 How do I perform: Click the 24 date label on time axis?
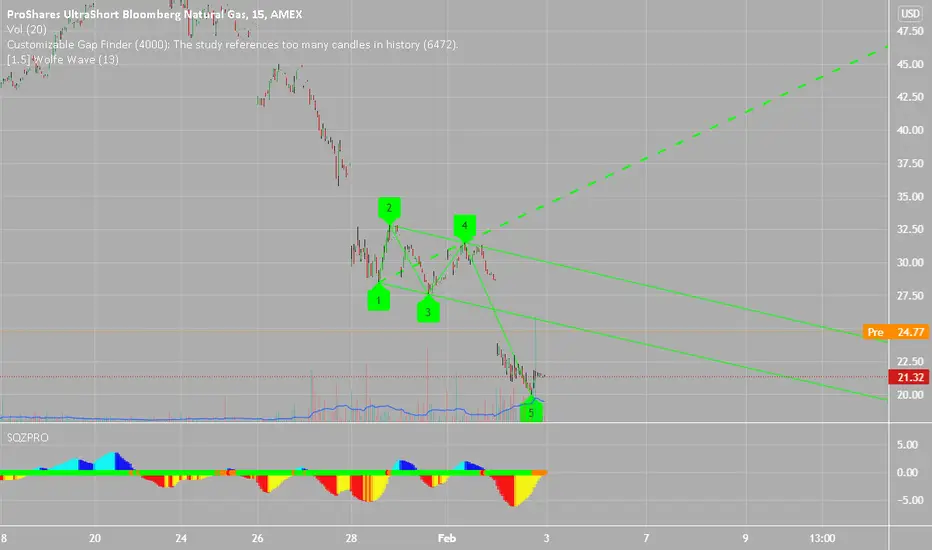pos(181,538)
